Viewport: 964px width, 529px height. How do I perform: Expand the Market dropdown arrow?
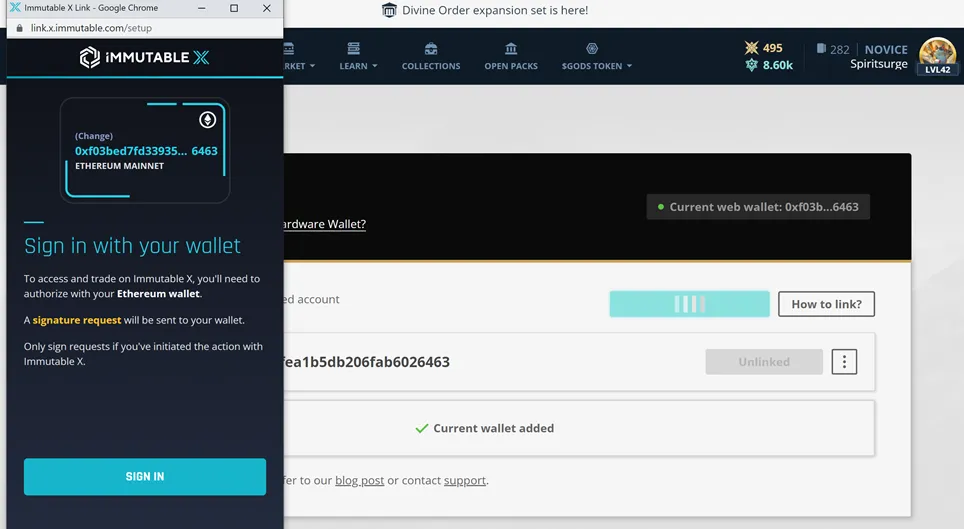click(312, 66)
